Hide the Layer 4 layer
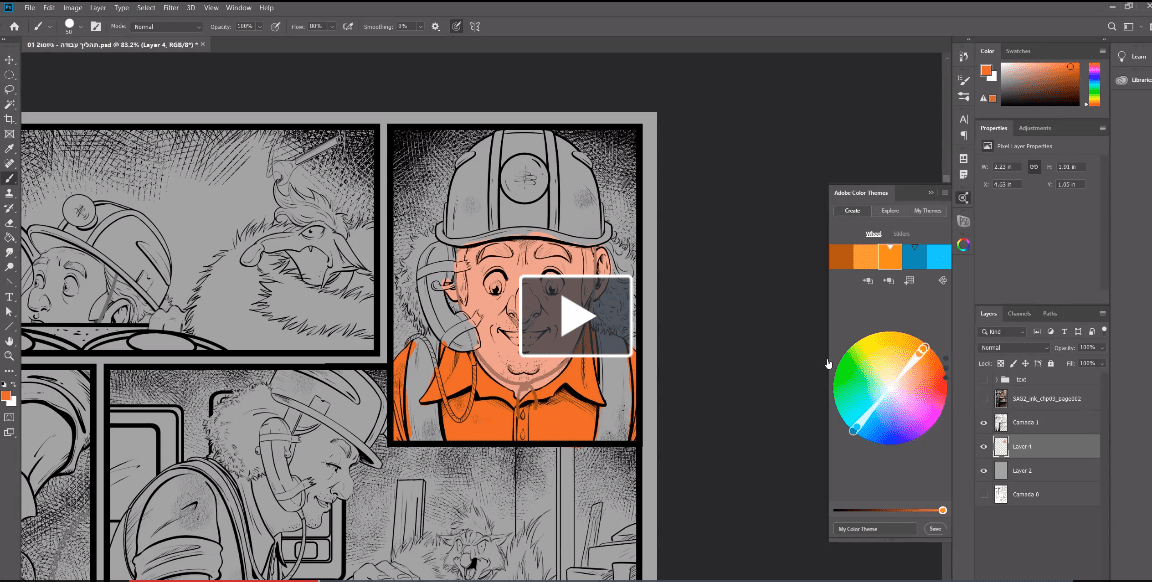 point(983,446)
